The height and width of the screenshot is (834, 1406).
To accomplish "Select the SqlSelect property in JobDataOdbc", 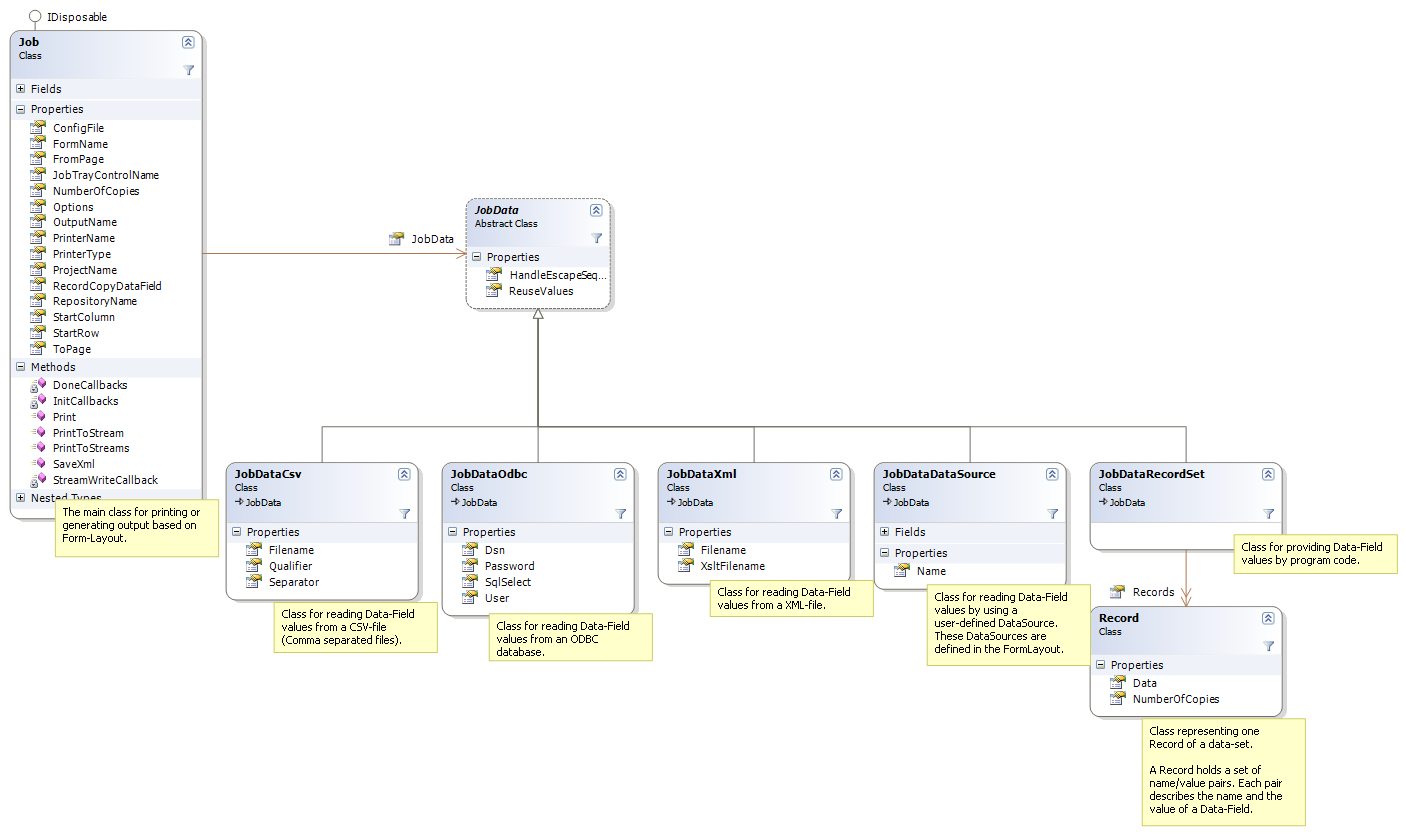I will click(507, 582).
